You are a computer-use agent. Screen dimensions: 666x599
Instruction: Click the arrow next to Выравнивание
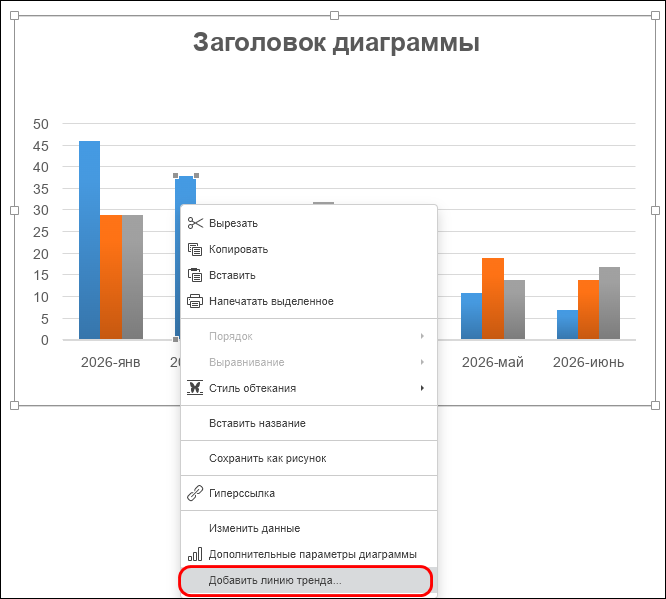pos(422,362)
